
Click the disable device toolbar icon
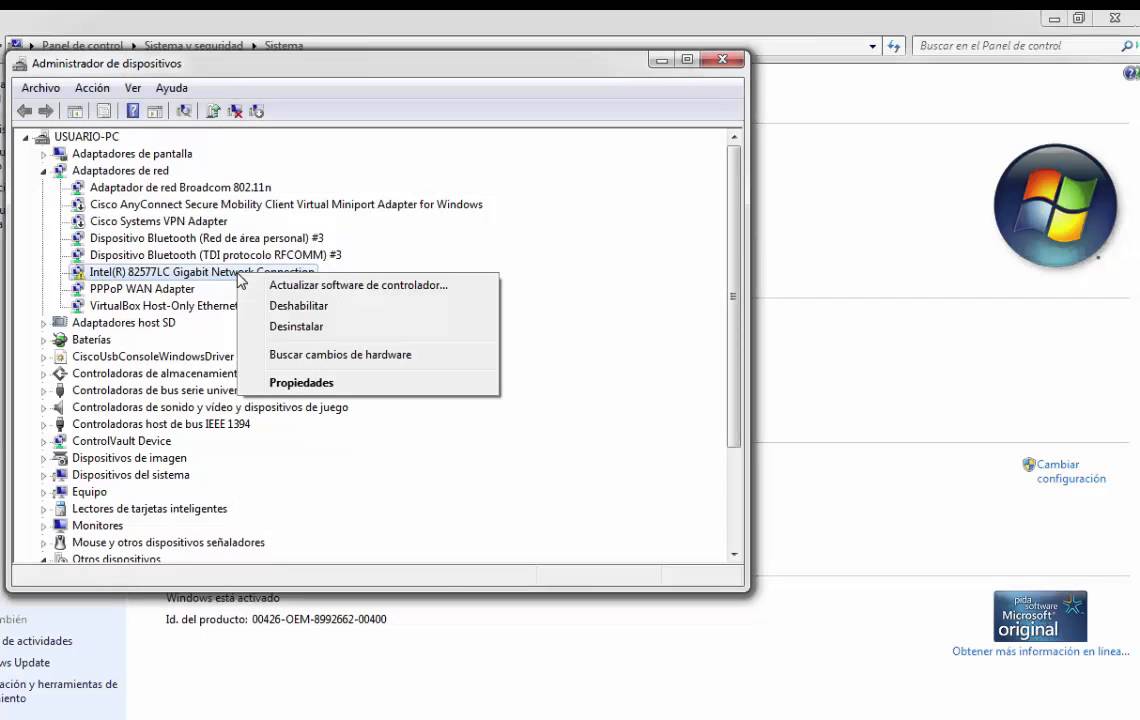point(257,111)
